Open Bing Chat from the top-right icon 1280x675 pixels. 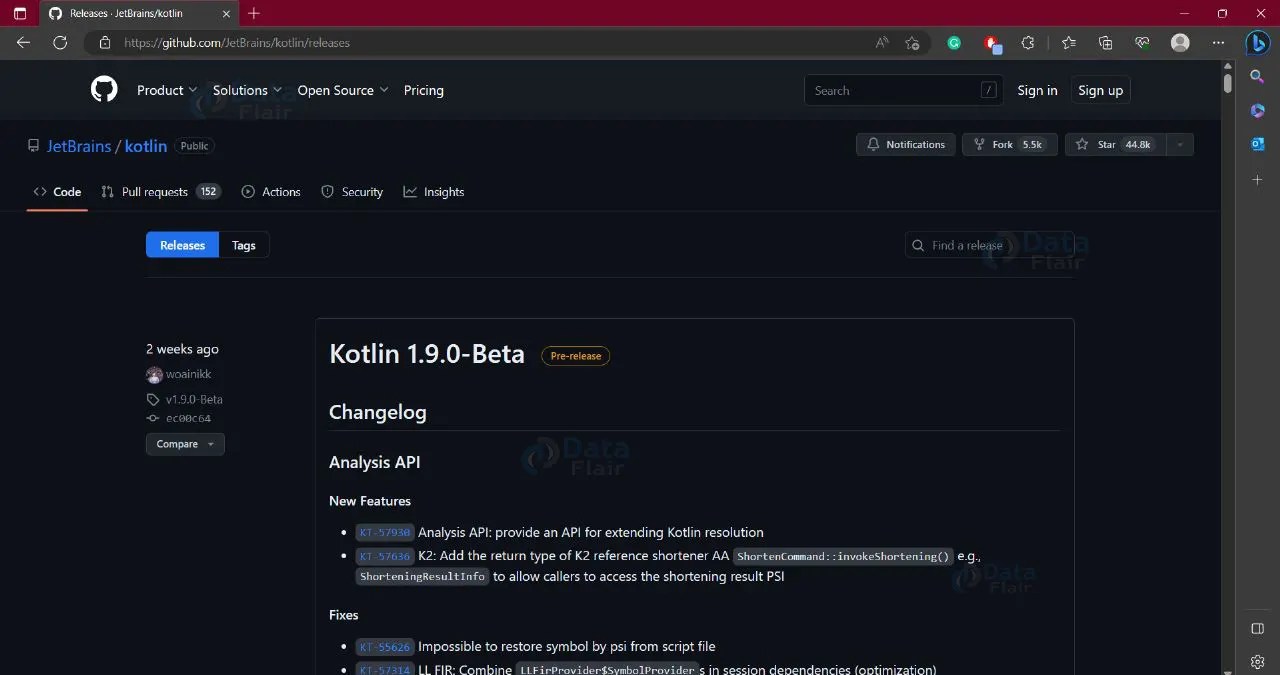pyautogui.click(x=1258, y=42)
